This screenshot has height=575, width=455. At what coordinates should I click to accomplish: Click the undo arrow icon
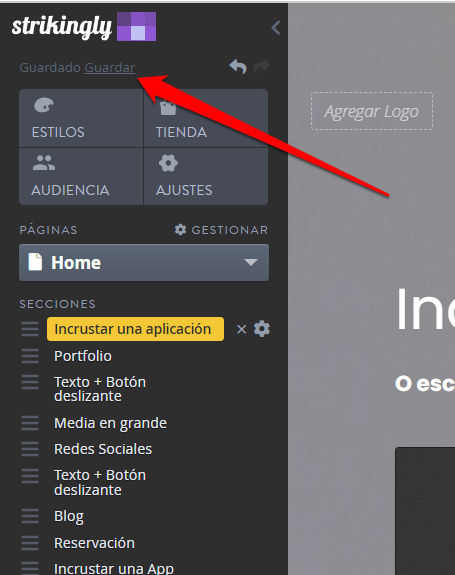[238, 67]
